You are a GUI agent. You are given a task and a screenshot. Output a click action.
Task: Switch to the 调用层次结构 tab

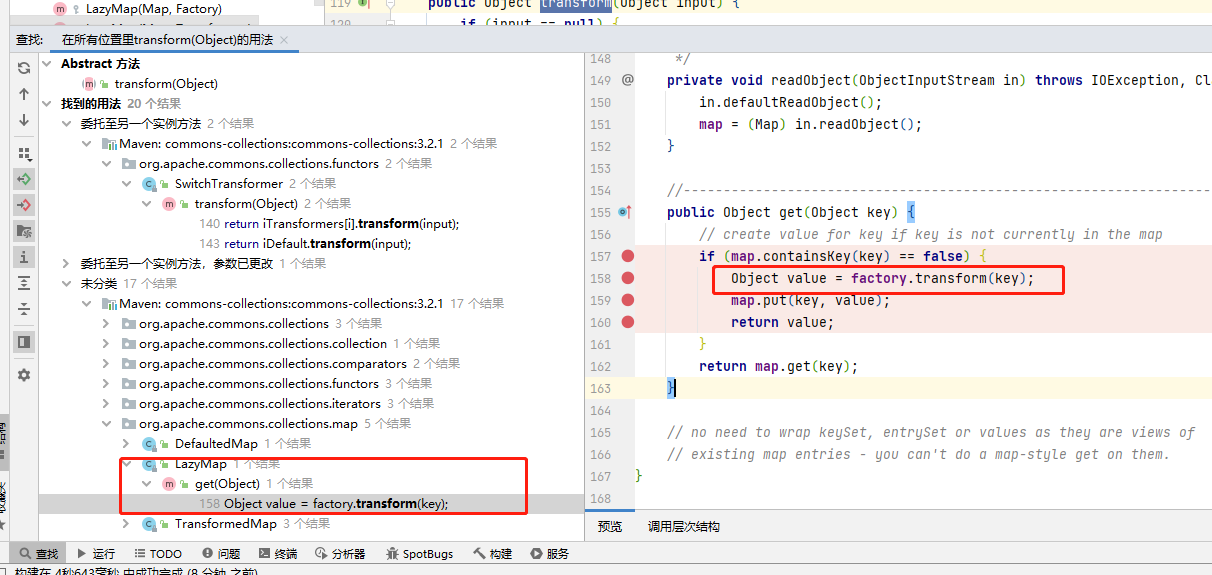click(x=683, y=527)
